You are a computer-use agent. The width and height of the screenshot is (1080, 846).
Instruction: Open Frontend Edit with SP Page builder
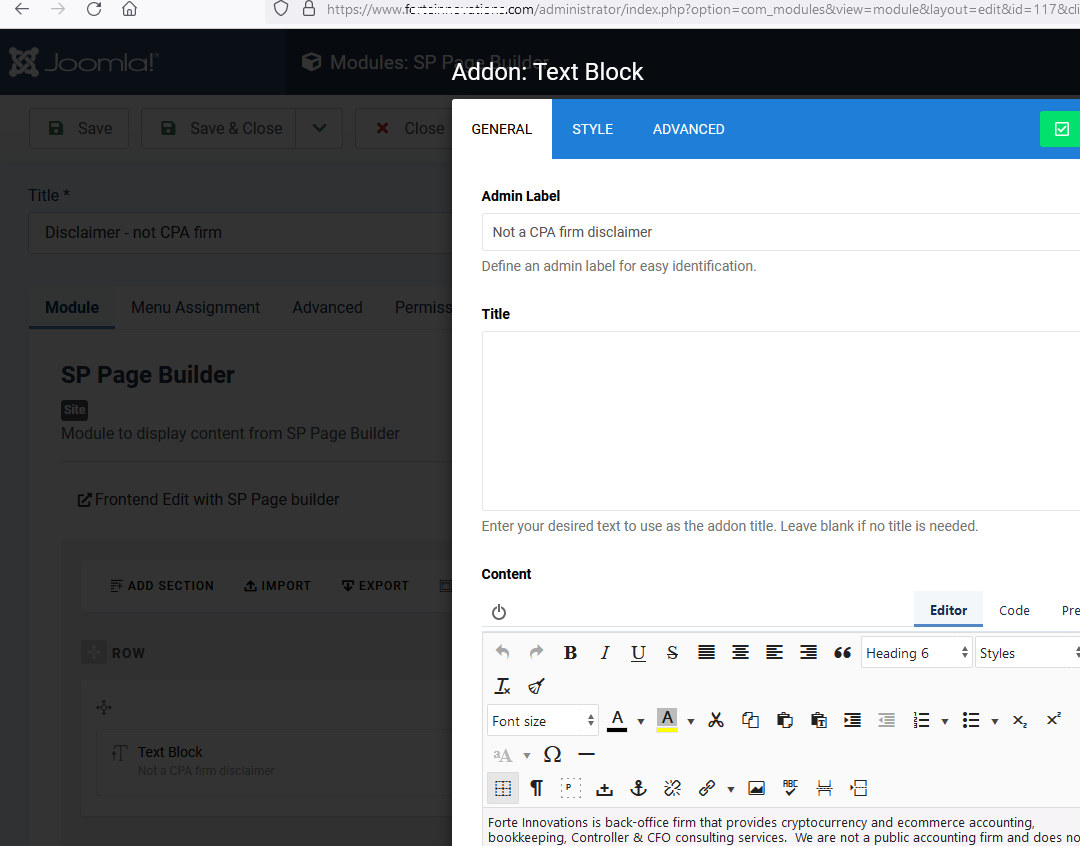click(x=208, y=499)
